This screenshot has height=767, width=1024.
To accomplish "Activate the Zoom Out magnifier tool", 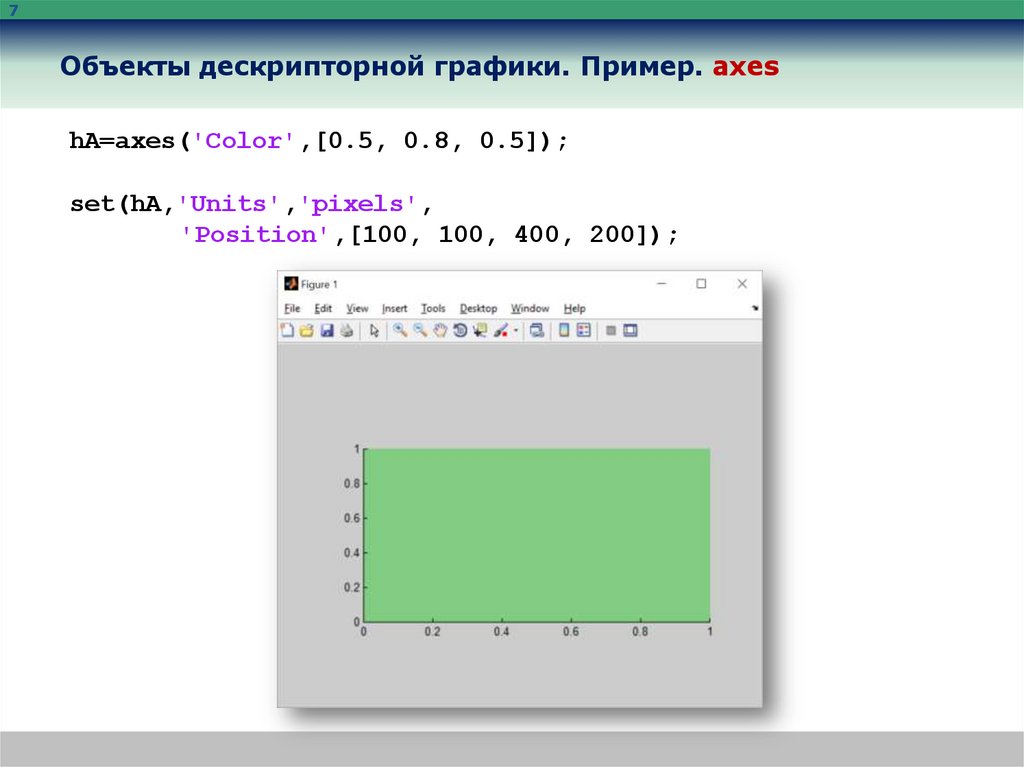I will [x=420, y=331].
